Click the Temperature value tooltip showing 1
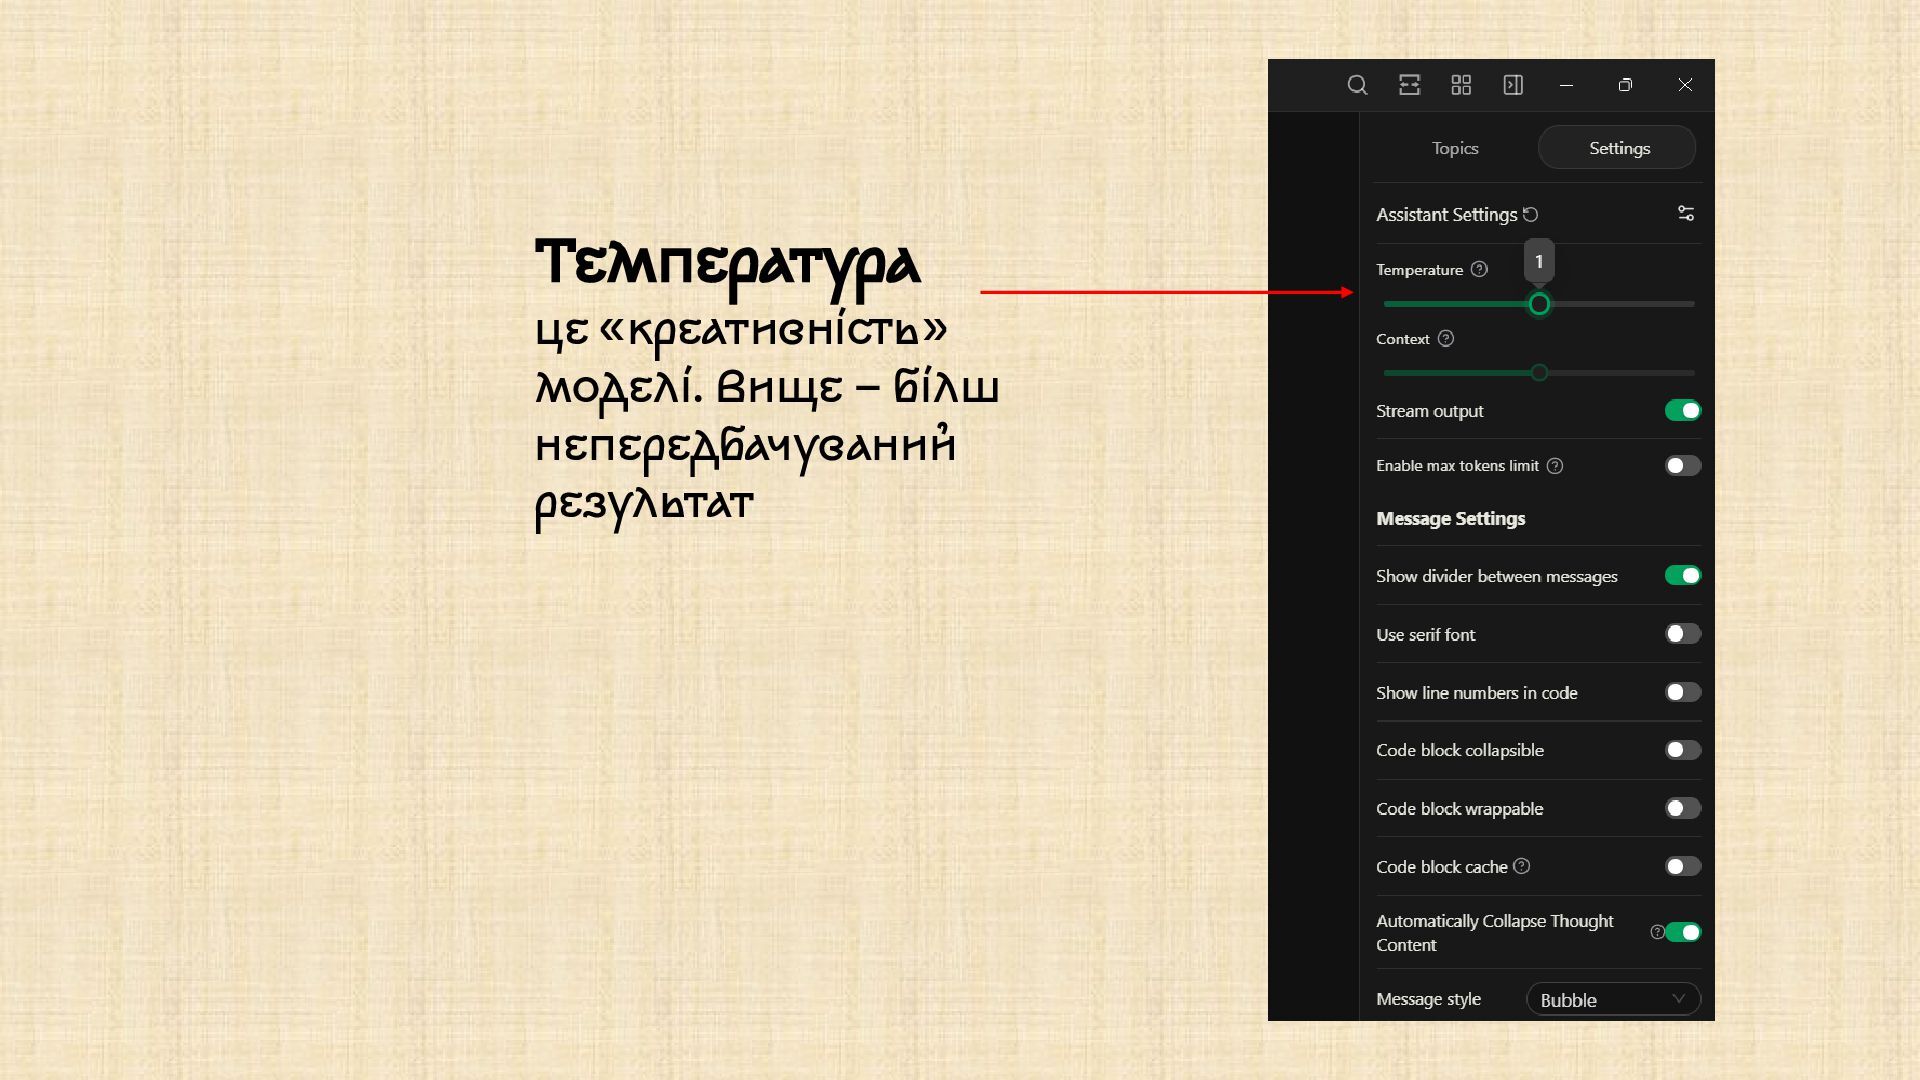 (1539, 262)
